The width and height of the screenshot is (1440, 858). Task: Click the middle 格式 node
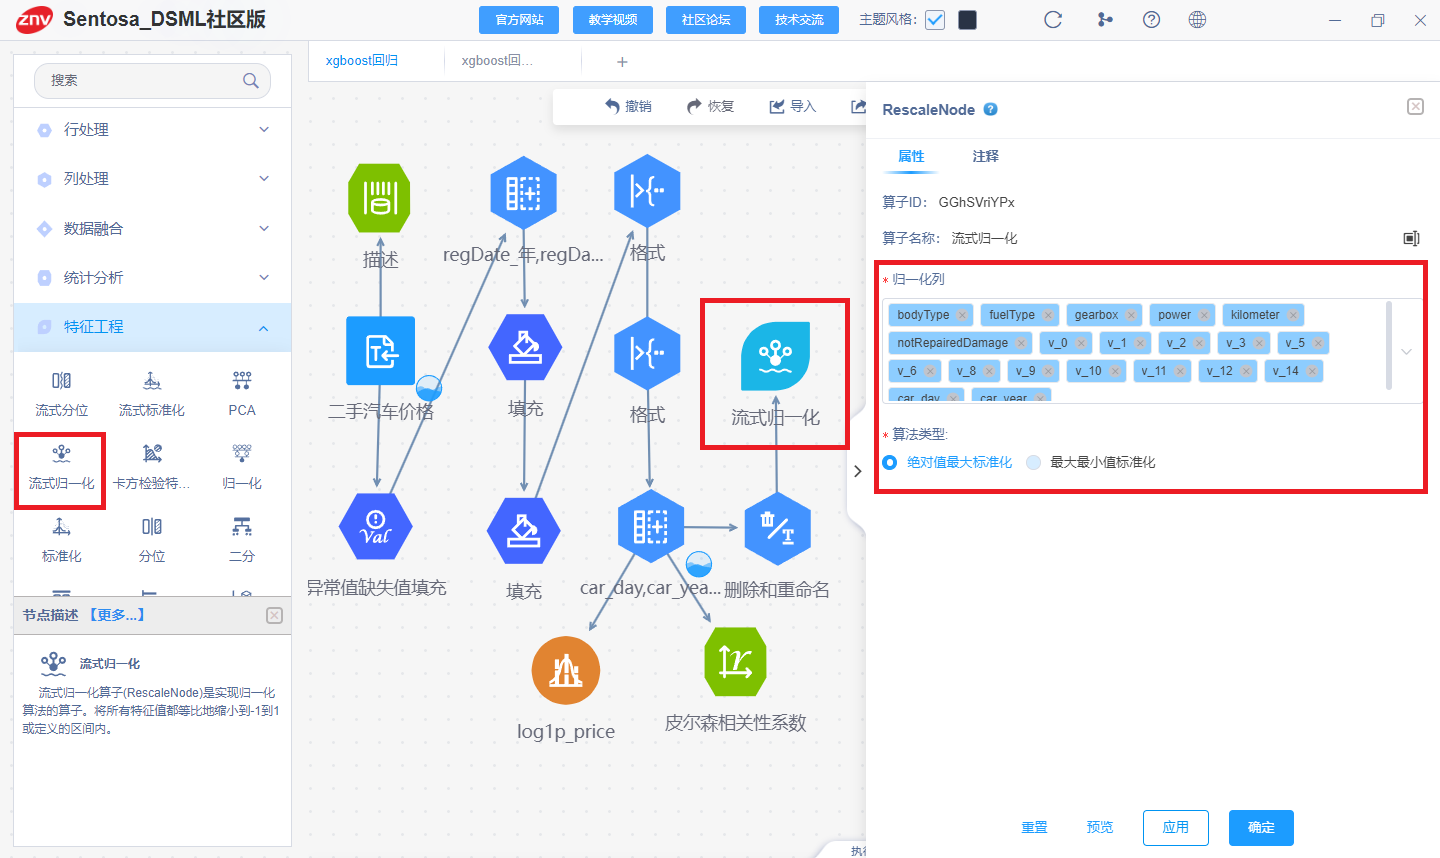[x=647, y=353]
